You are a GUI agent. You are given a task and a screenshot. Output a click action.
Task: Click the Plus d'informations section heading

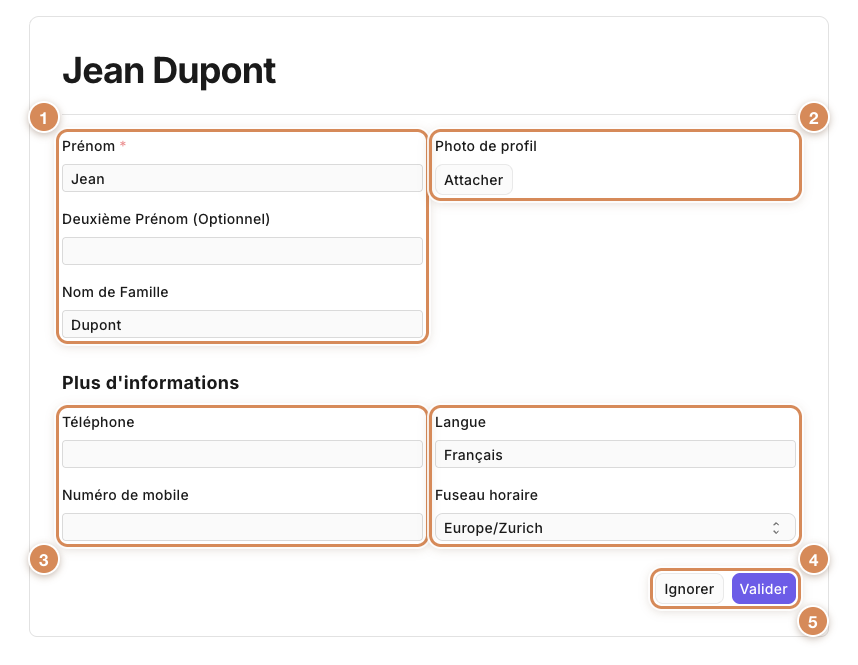click(150, 383)
